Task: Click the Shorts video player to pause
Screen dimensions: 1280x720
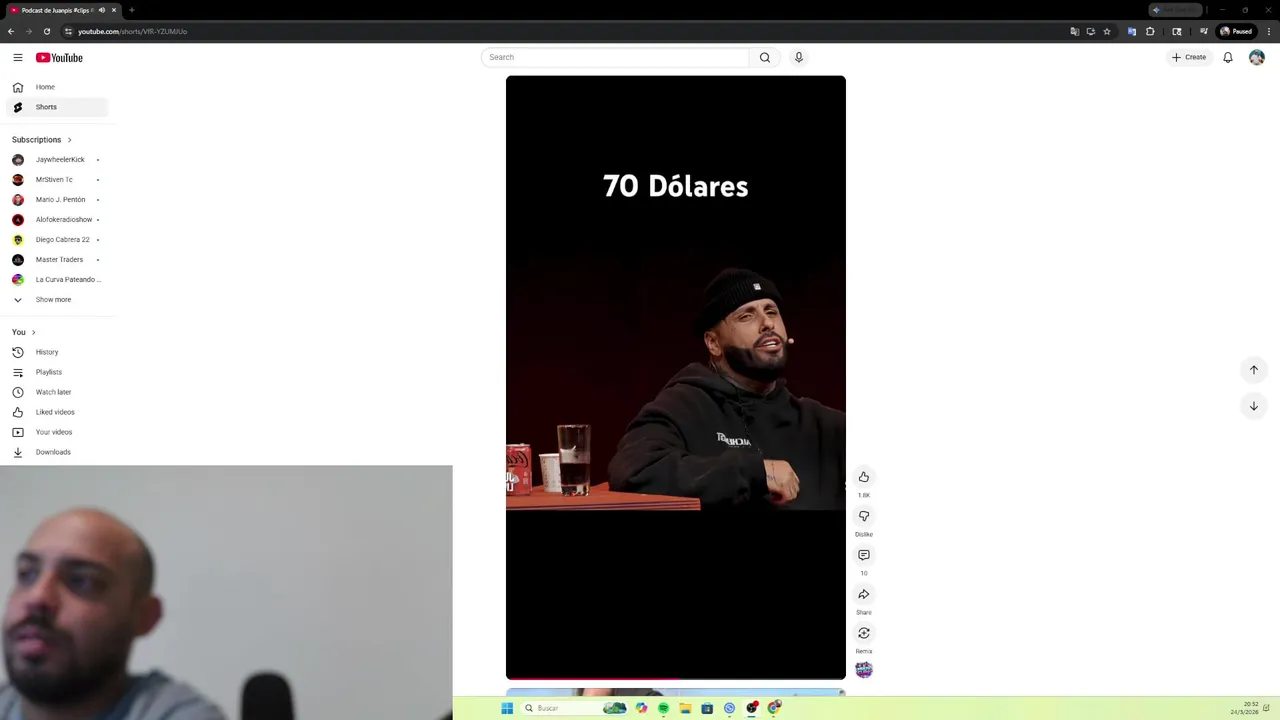Action: tap(676, 377)
